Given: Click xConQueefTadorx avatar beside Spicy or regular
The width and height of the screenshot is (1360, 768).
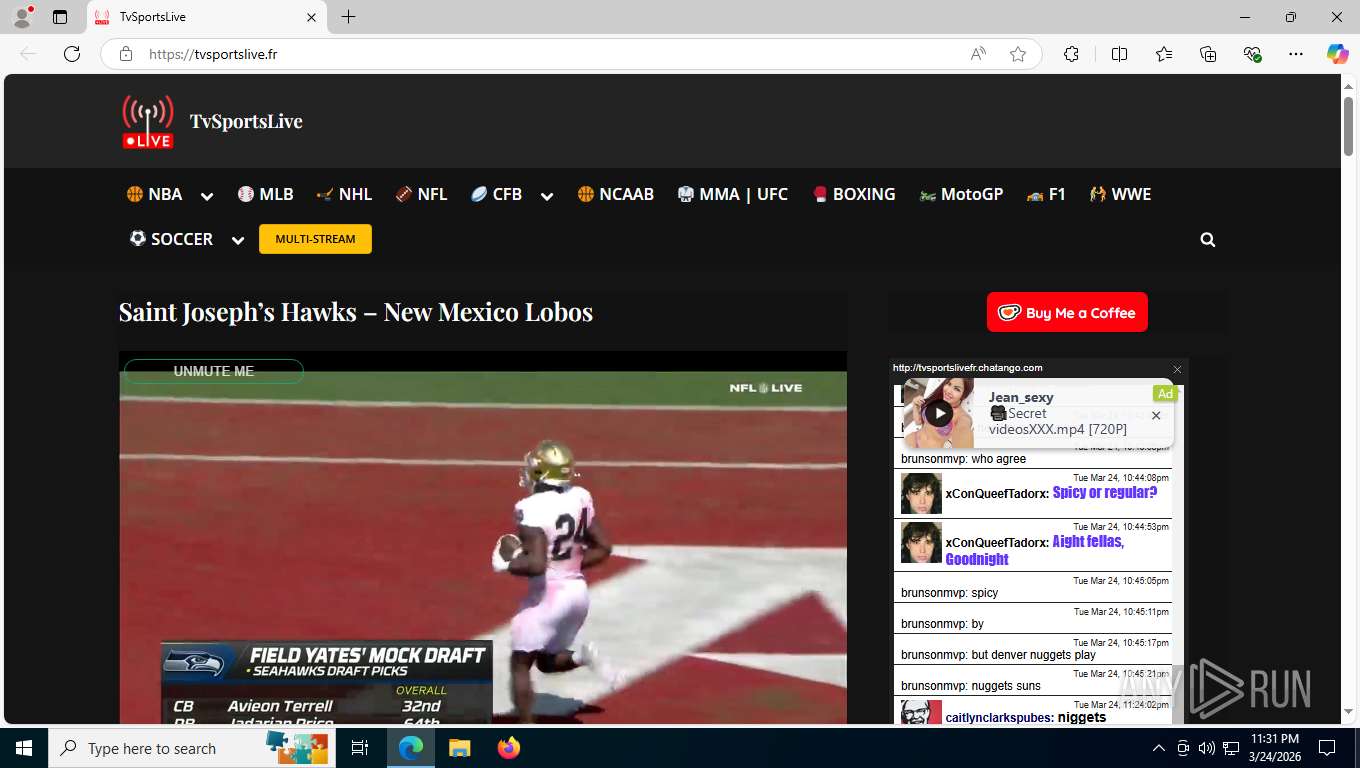Looking at the screenshot, I should (921, 493).
